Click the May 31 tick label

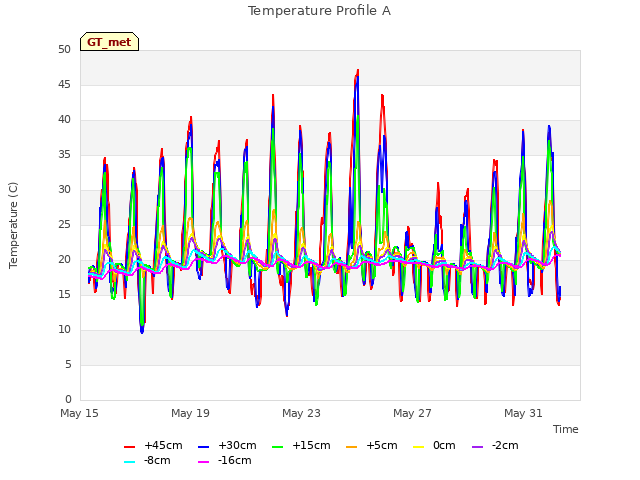pos(524,413)
